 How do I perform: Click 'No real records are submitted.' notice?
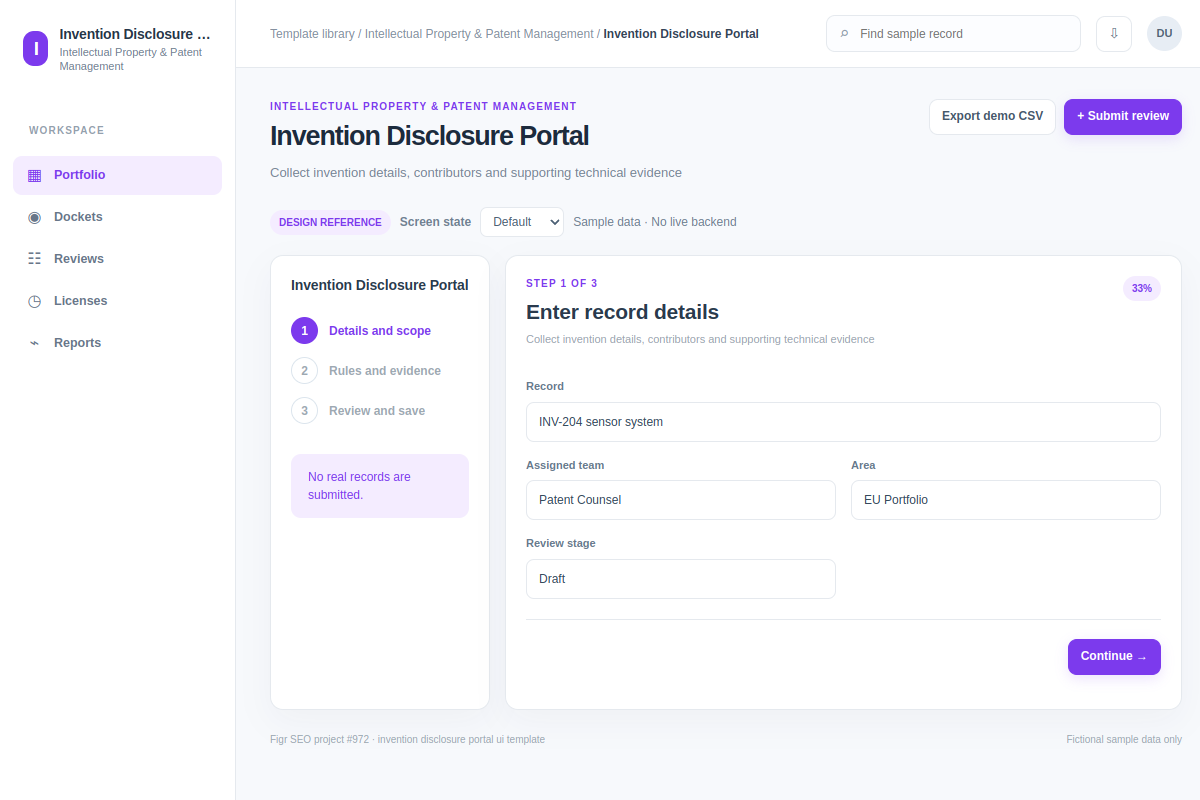380,486
